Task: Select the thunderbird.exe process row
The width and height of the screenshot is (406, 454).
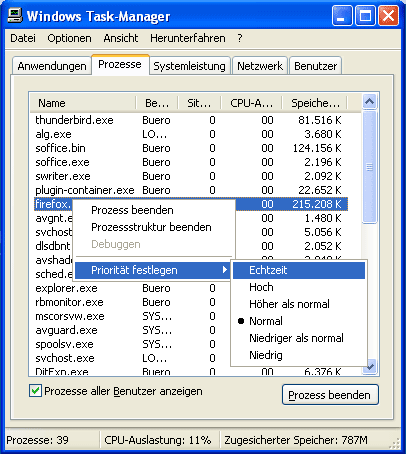Action: click(191, 120)
